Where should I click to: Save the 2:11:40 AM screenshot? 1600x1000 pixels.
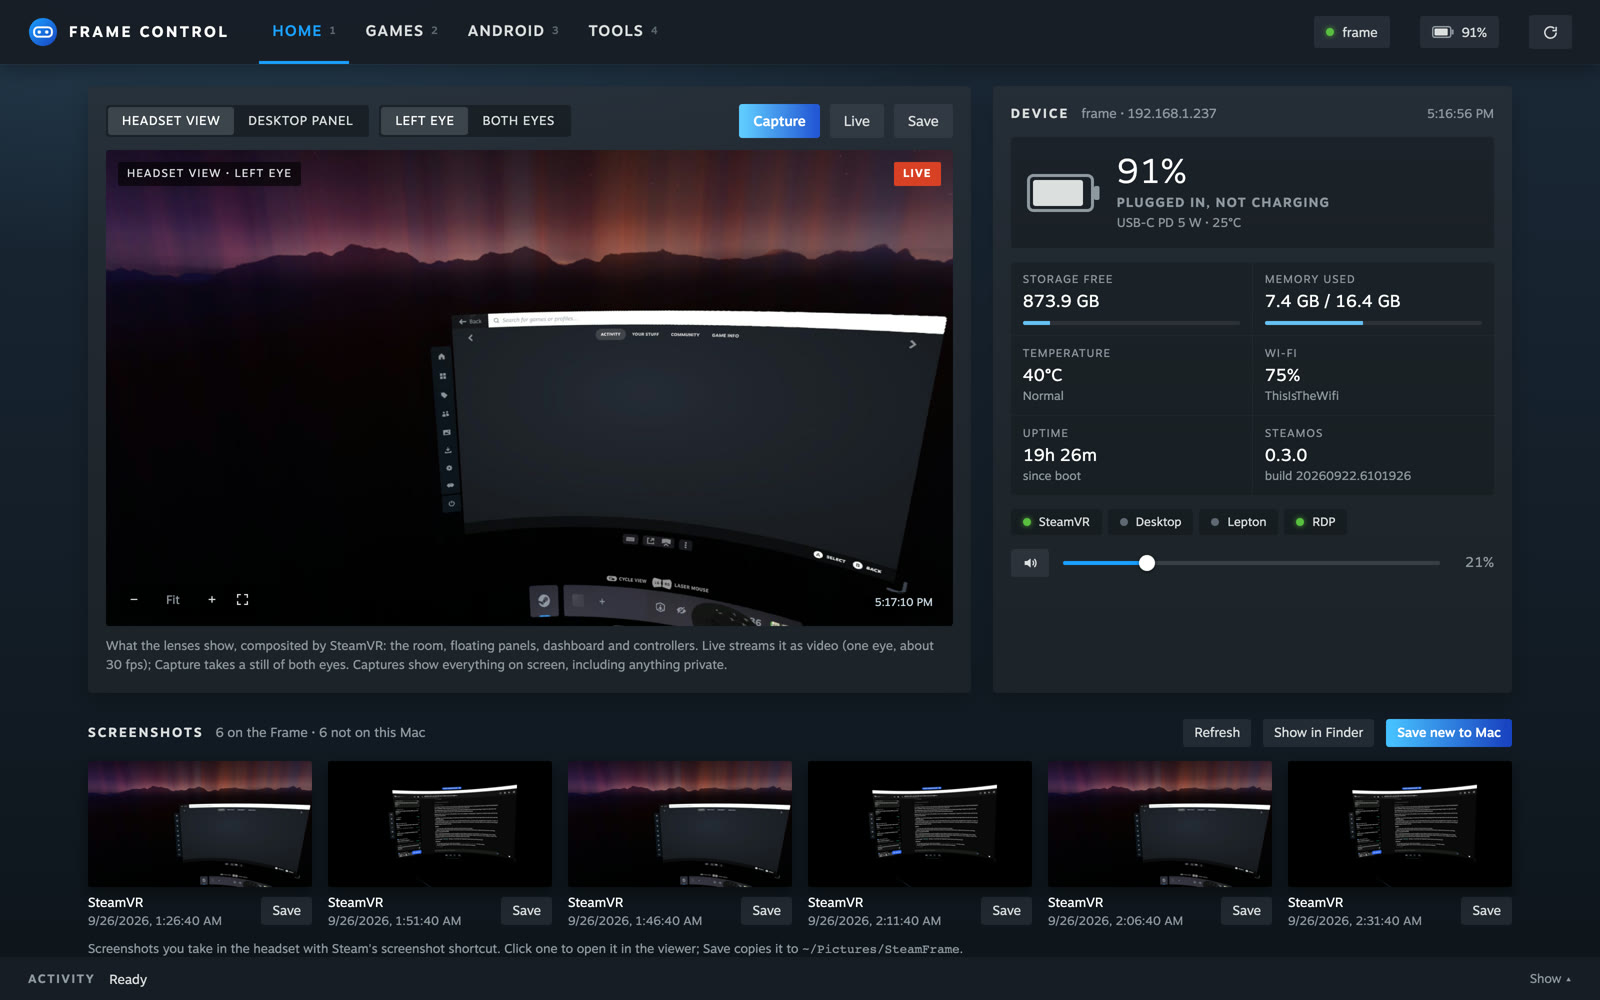pyautogui.click(x=1006, y=911)
